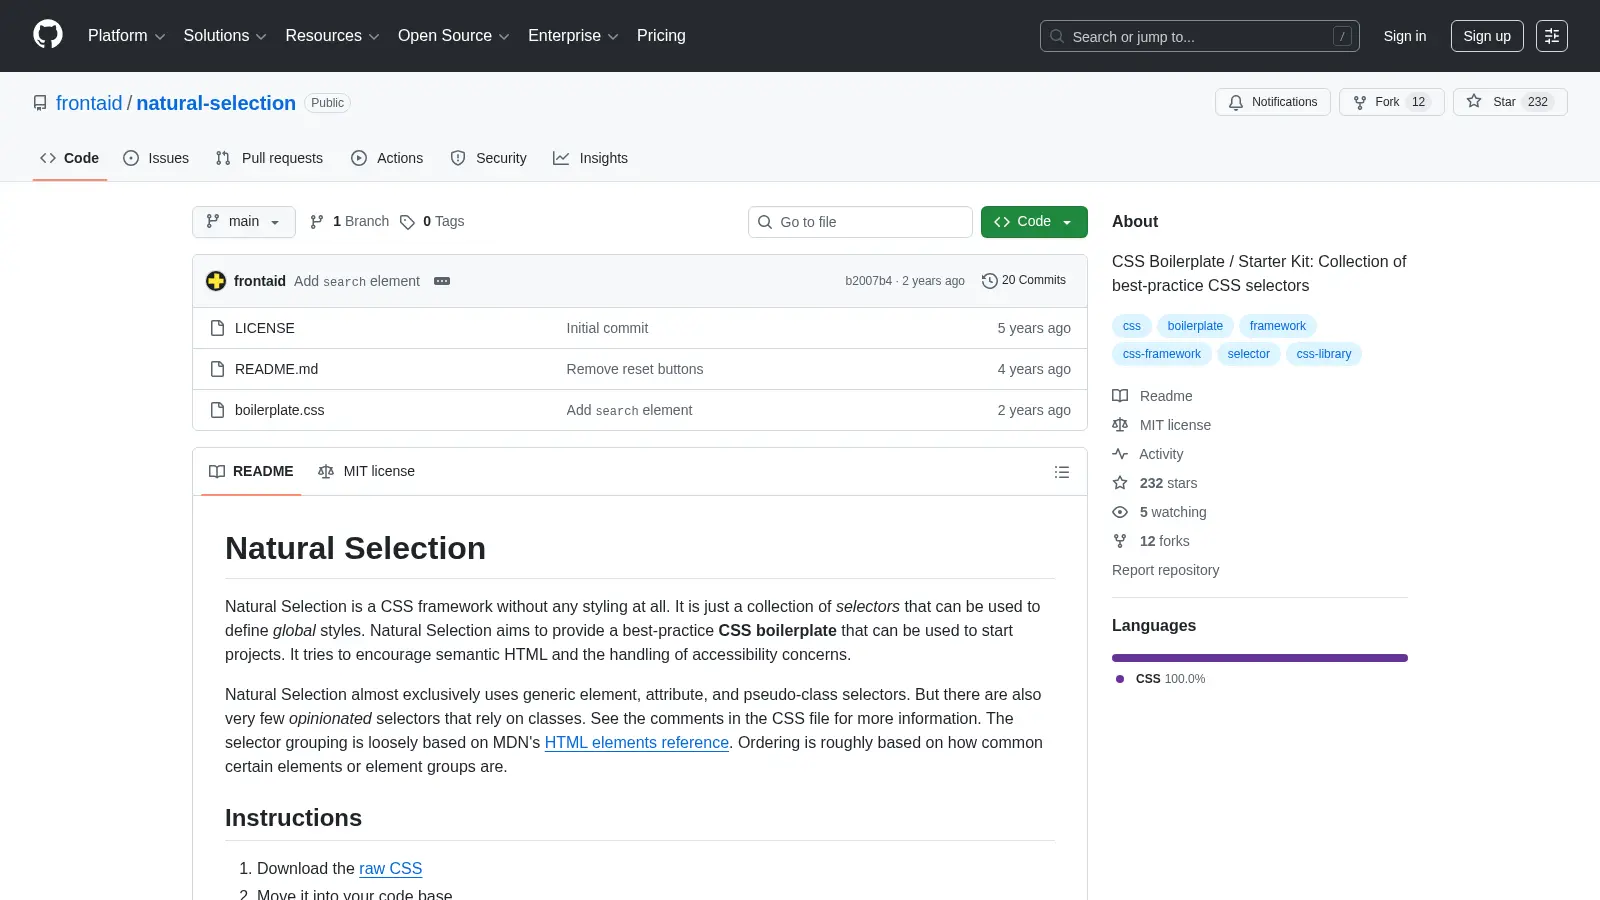1600x900 pixels.
Task: Click the pulse icon beside Activity
Action: coord(1120,454)
